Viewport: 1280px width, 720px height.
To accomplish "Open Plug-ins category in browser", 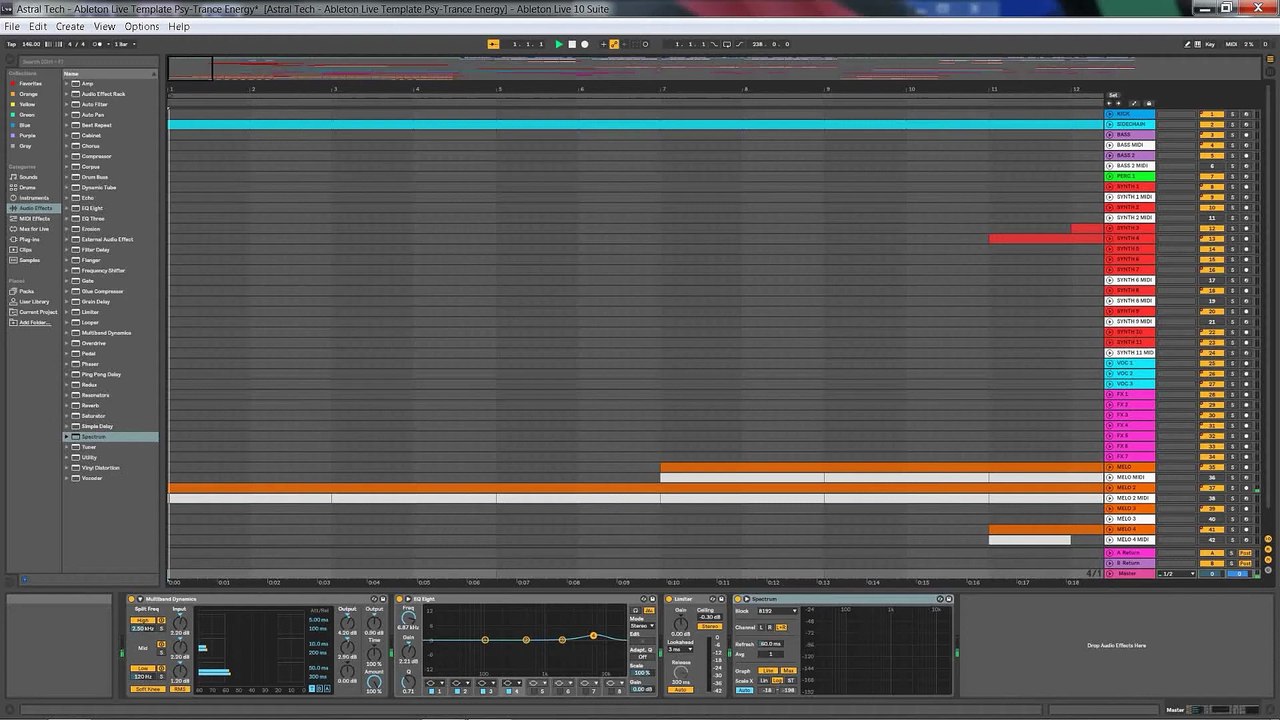I will click(x=29, y=239).
